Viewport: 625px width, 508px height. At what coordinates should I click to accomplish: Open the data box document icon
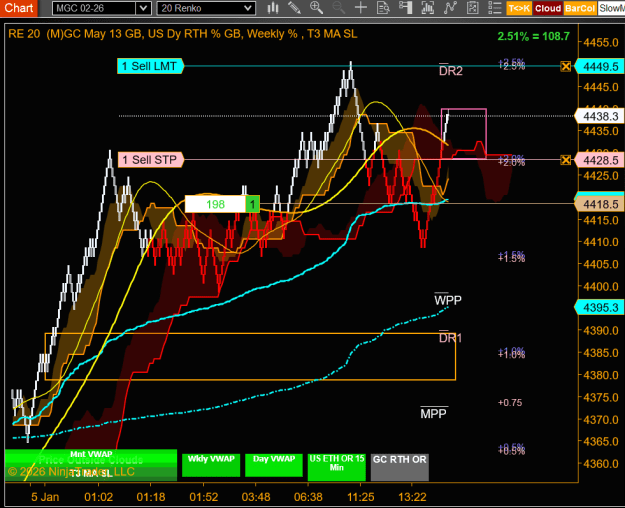tap(383, 8)
